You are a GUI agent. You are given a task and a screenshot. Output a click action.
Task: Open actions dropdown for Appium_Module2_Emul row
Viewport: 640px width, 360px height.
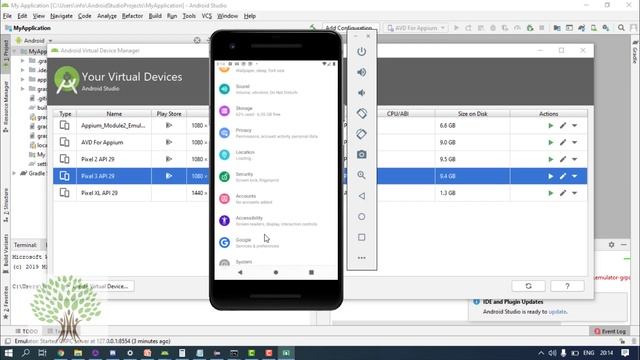click(574, 126)
